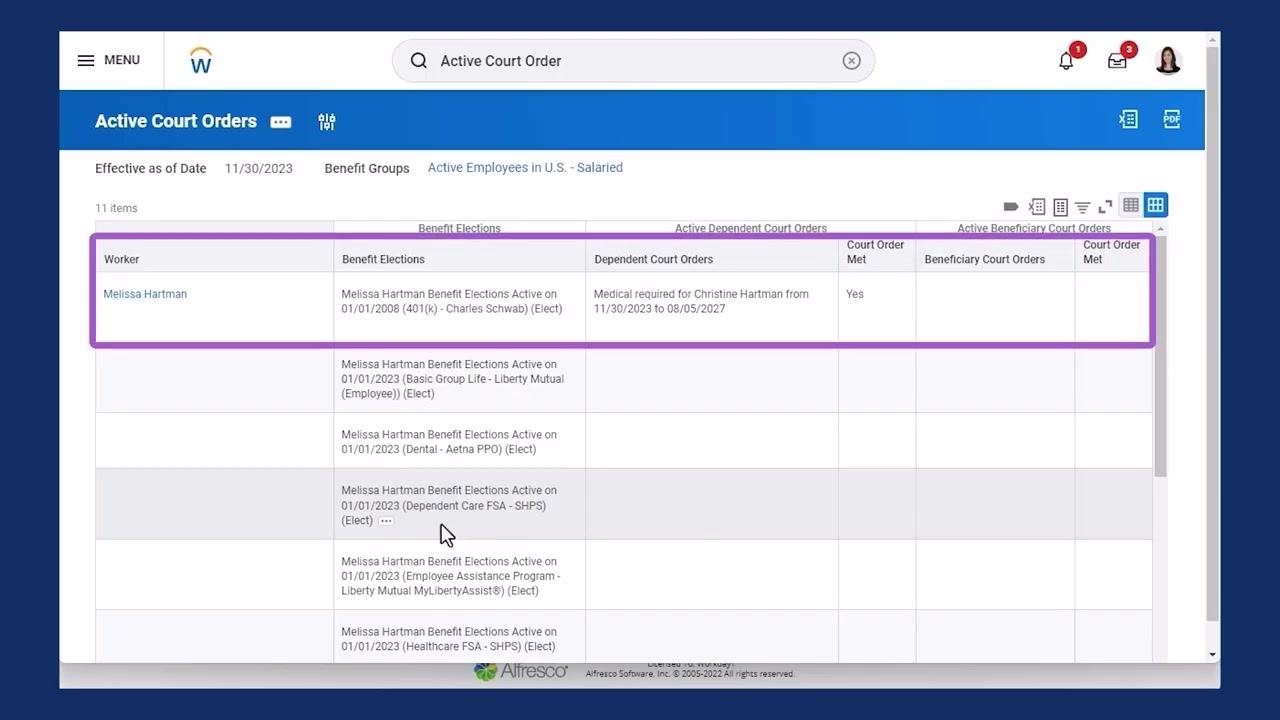Open the column chooser list icon
Image resolution: width=1280 pixels, height=720 pixels.
pyautogui.click(x=1060, y=207)
